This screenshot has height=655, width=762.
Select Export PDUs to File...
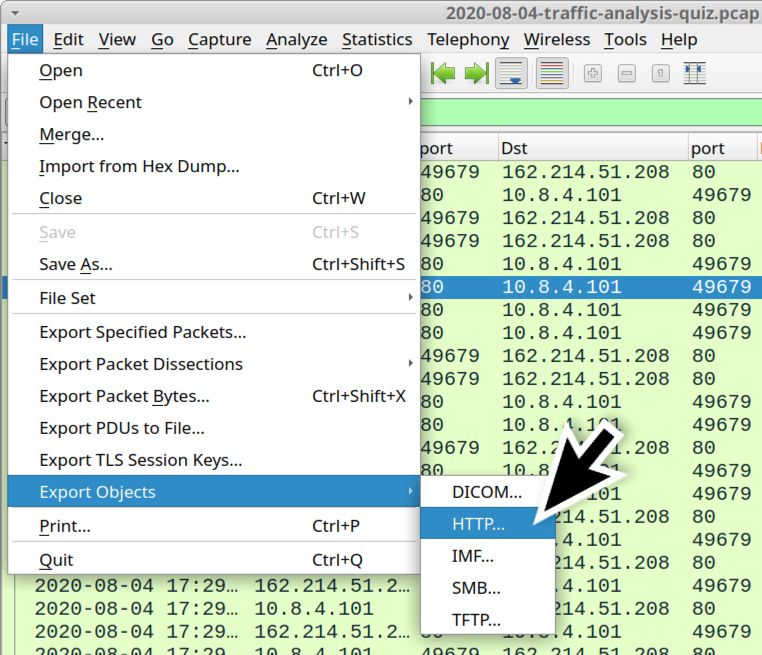[214, 429]
